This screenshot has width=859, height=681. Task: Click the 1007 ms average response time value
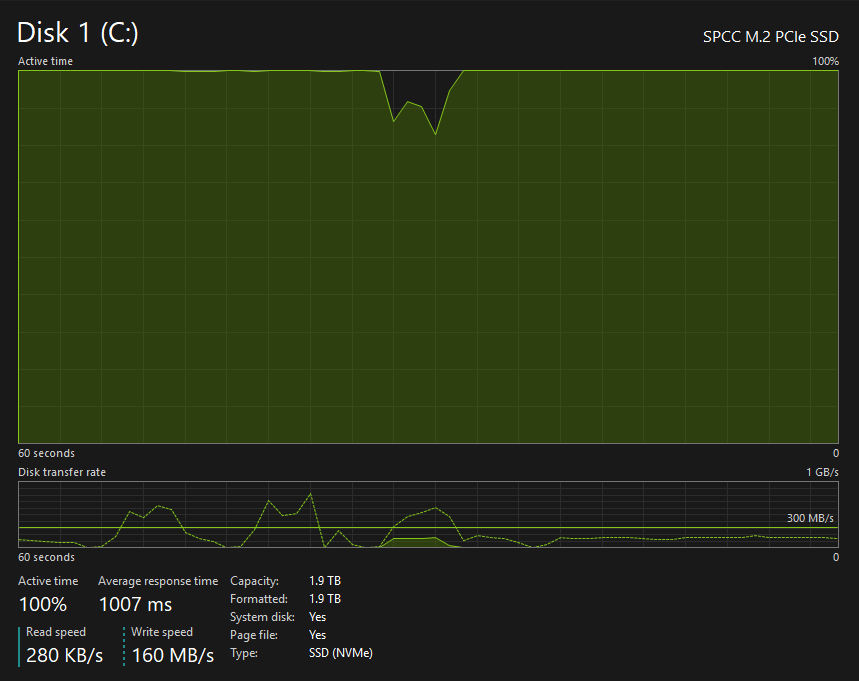(x=135, y=604)
